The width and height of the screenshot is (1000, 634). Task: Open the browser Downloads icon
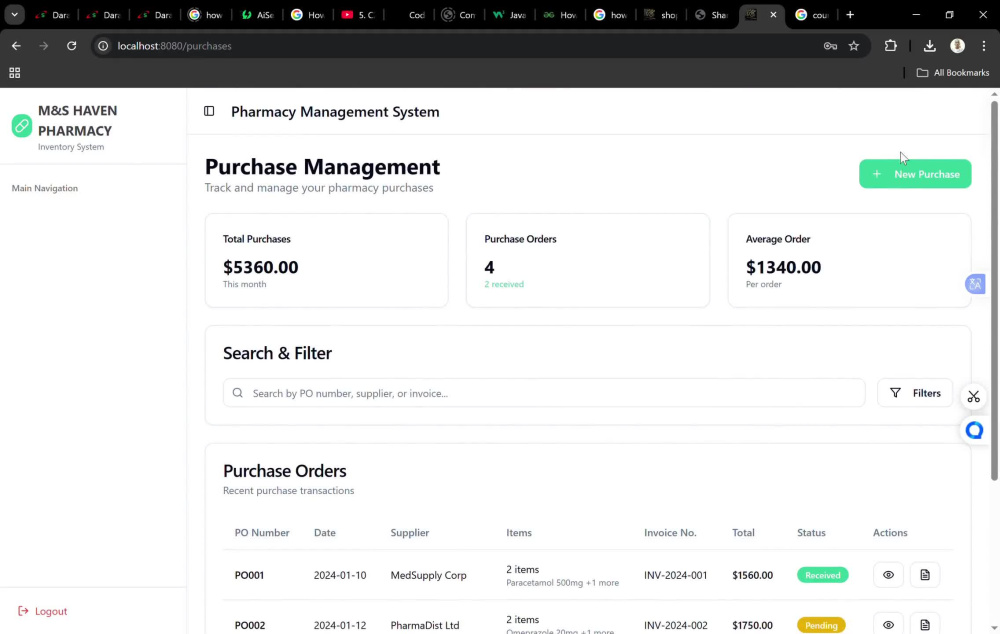click(x=929, y=46)
